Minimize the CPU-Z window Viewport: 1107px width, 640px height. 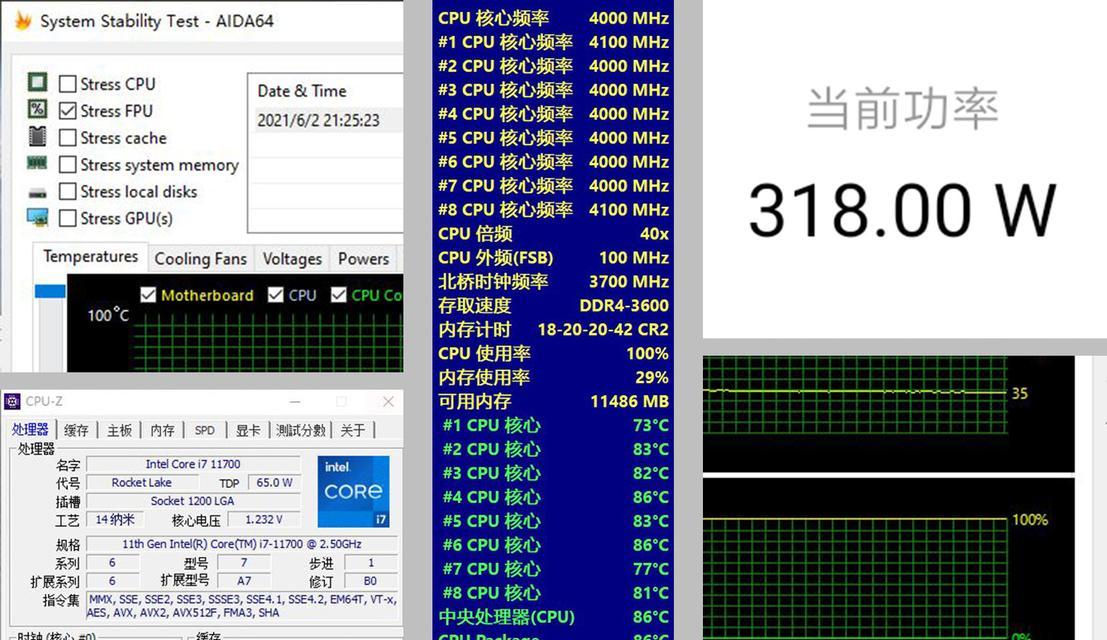coord(295,401)
